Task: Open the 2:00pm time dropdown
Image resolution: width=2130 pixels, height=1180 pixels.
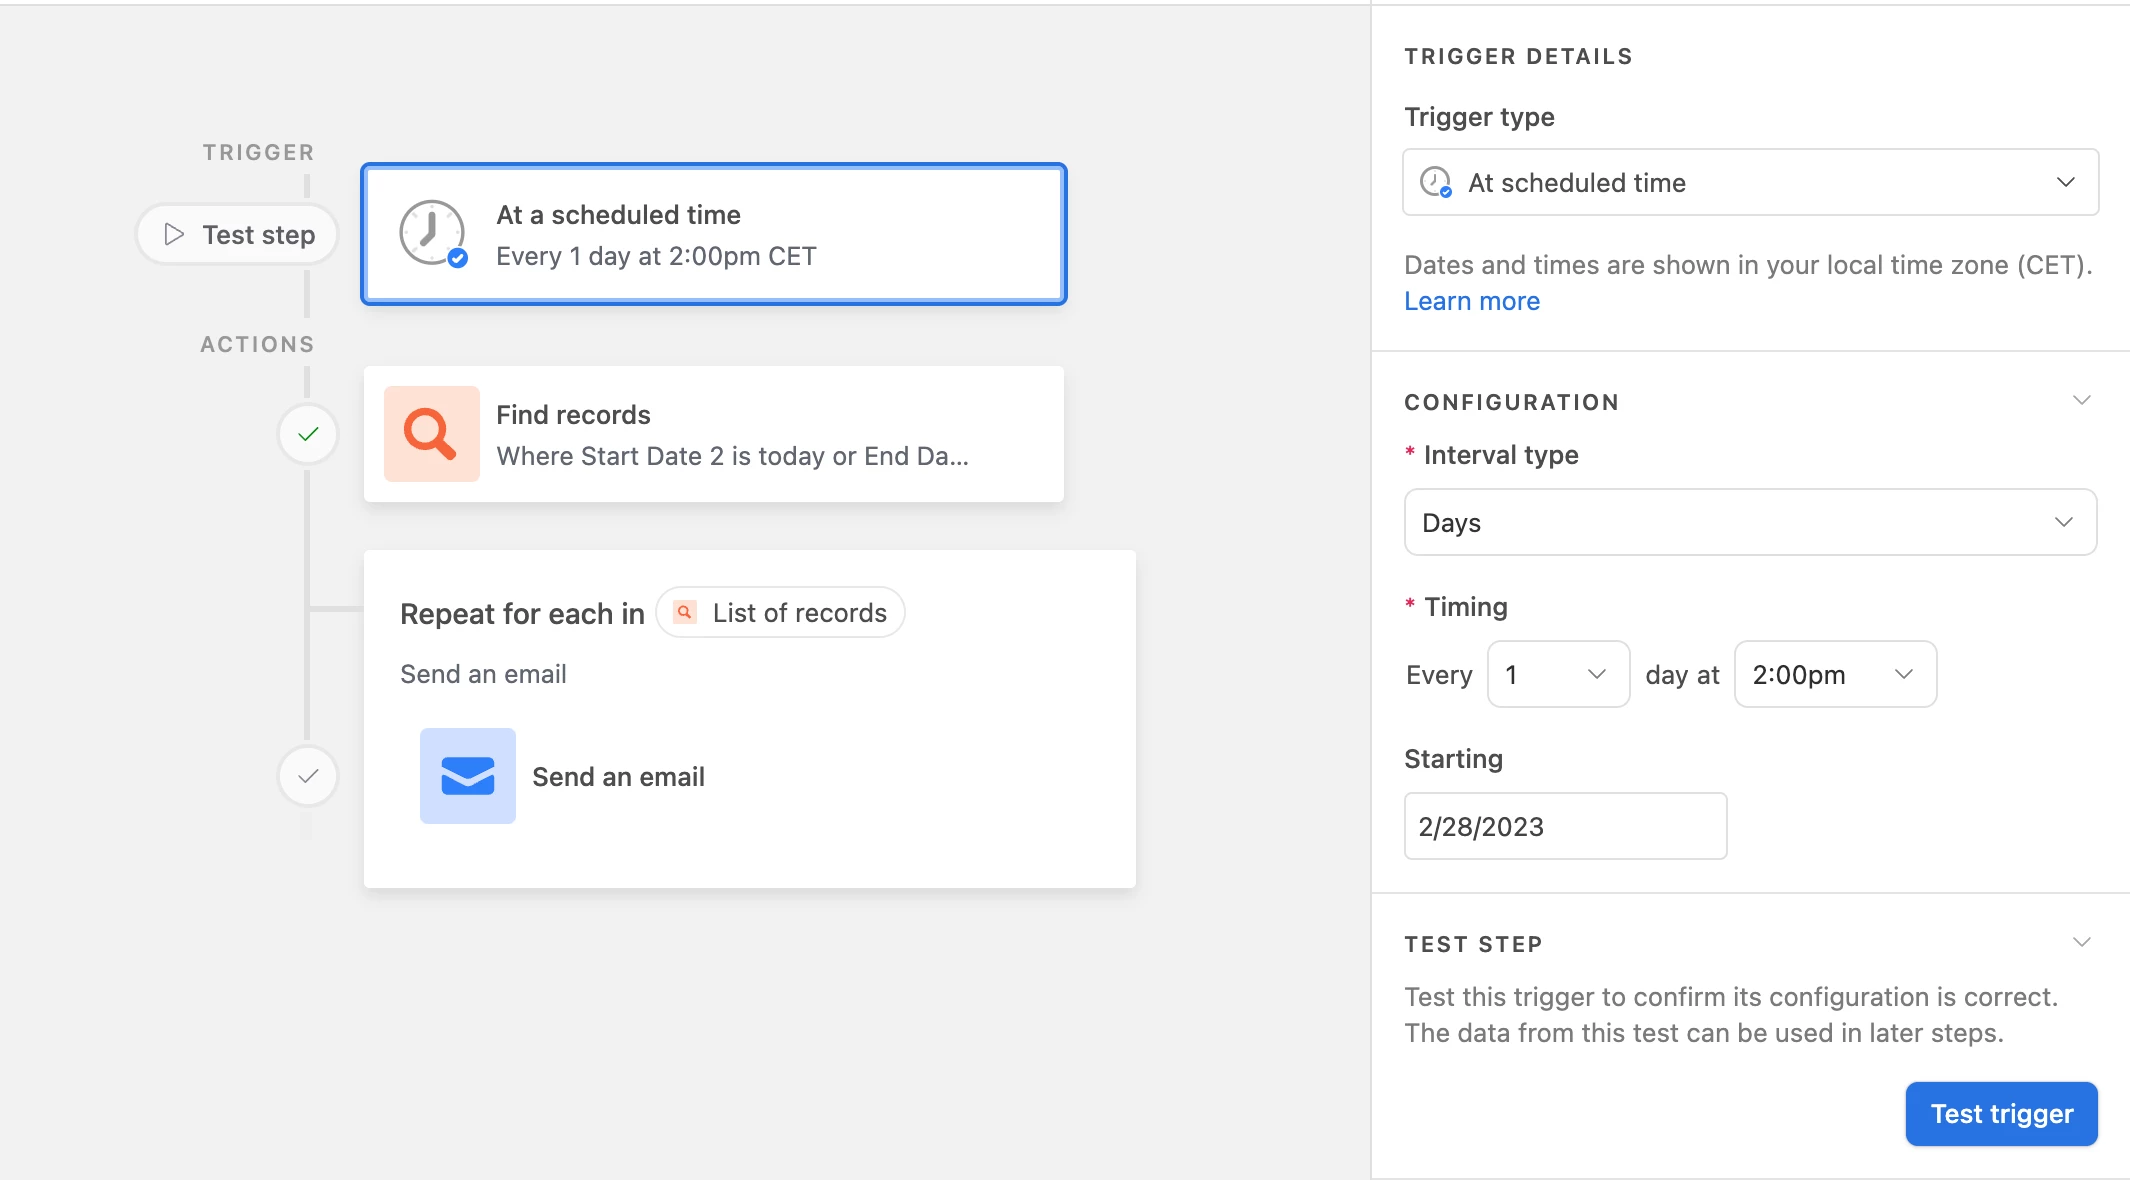Action: point(1834,674)
